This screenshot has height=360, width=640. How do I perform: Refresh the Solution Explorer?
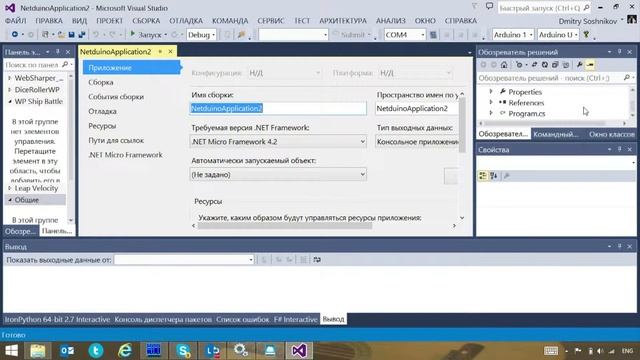coord(544,65)
